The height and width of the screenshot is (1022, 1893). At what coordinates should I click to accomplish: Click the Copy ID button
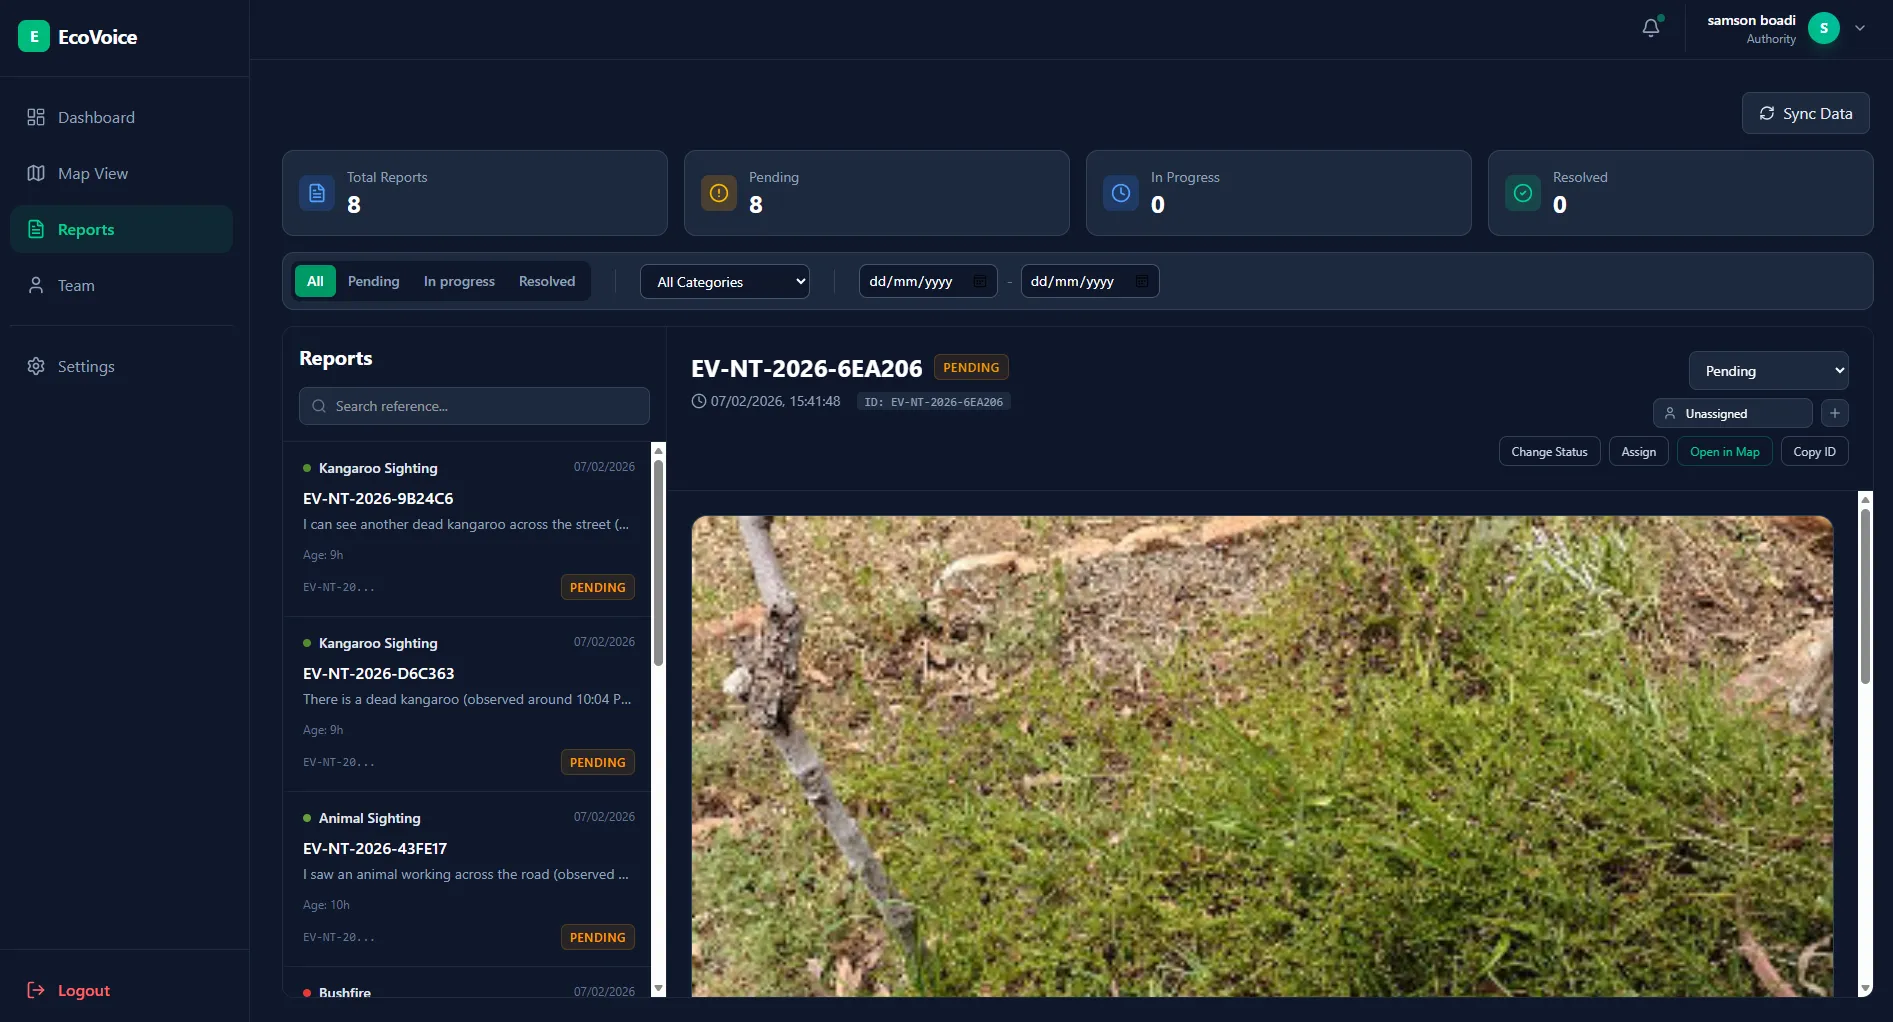(x=1815, y=451)
